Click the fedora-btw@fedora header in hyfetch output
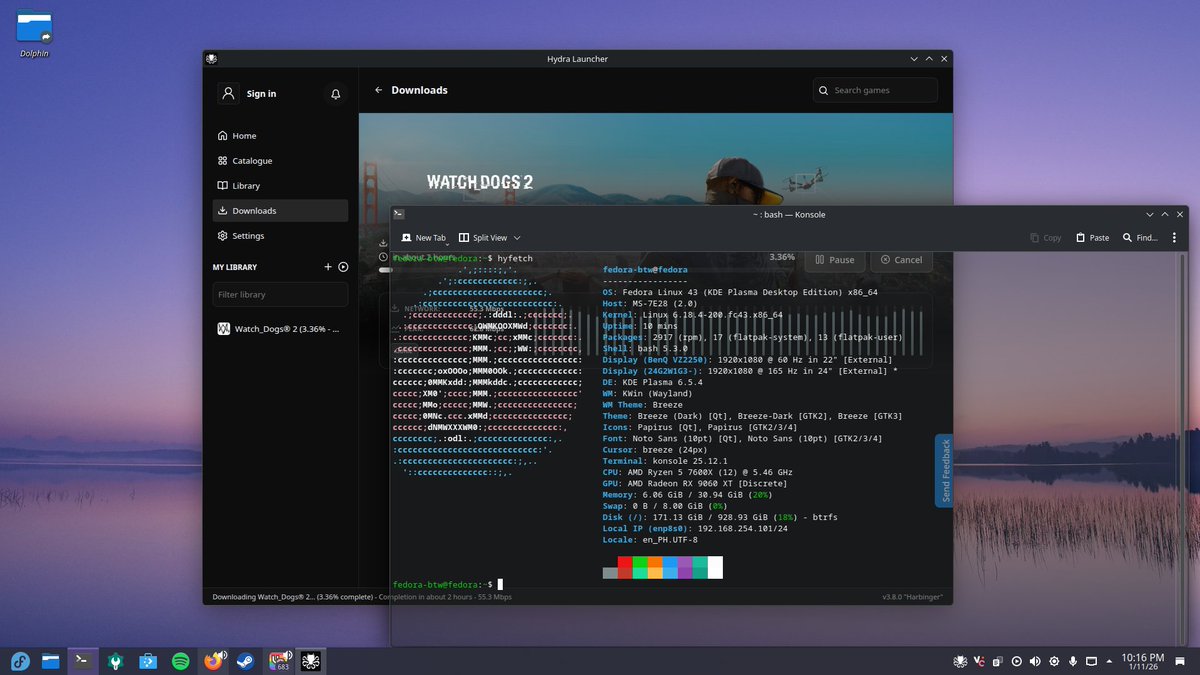1200x675 pixels. [645, 270]
